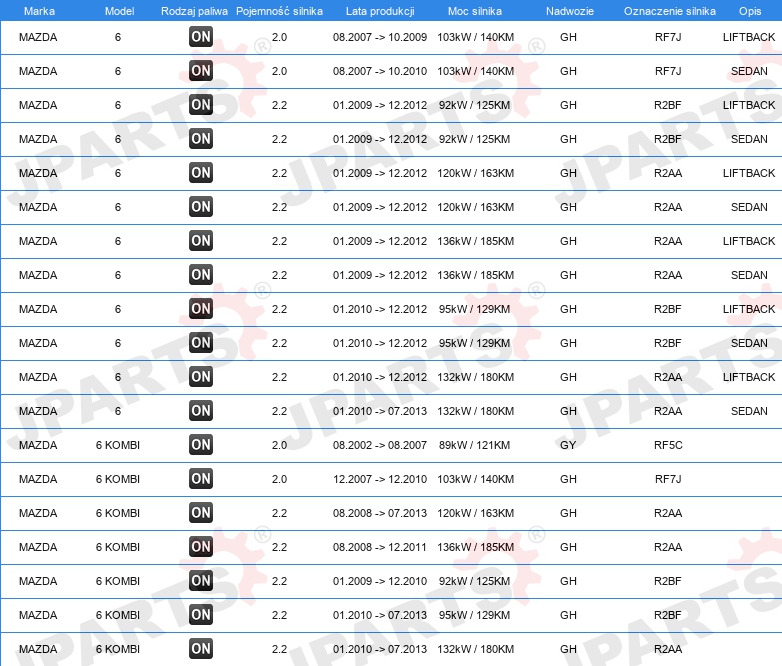Click SEDAN in the 08.2007 -> 10.2010 row

[x=749, y=71]
